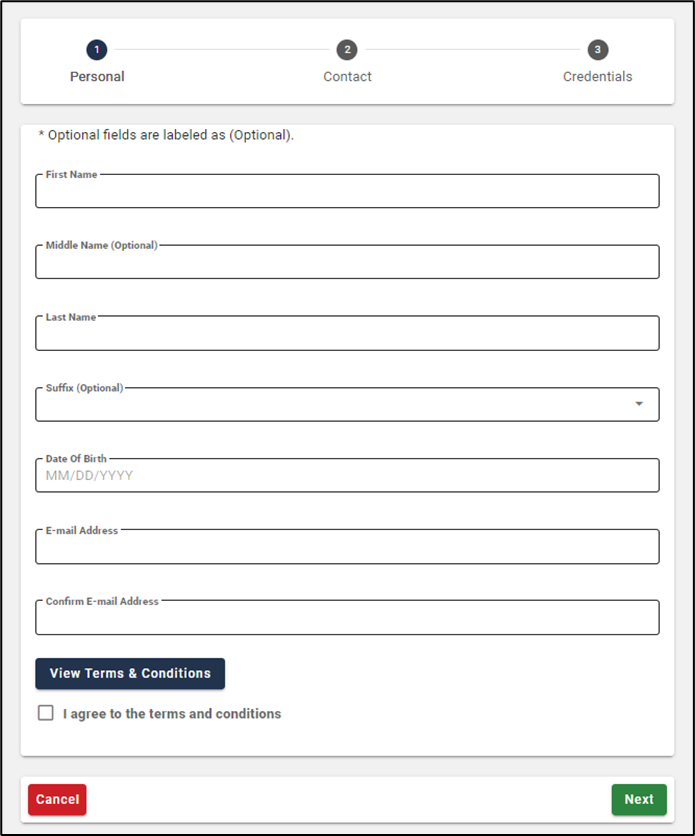
Task: Focus the E-mail Address input
Action: point(347,547)
